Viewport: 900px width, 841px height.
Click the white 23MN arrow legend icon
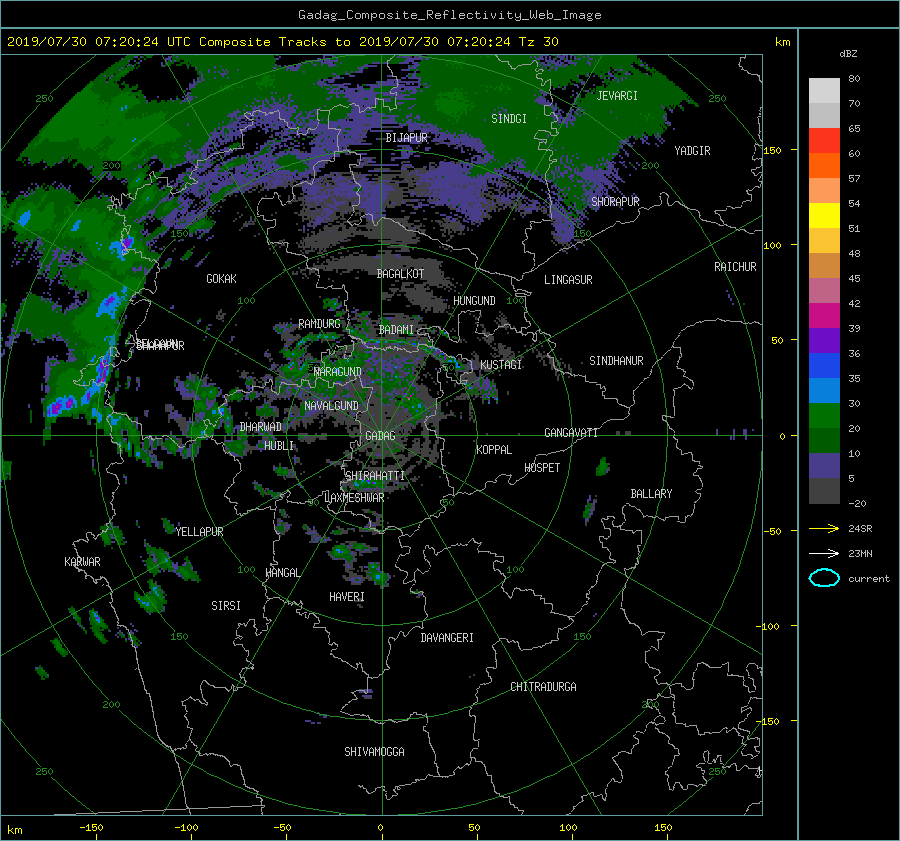tap(824, 553)
